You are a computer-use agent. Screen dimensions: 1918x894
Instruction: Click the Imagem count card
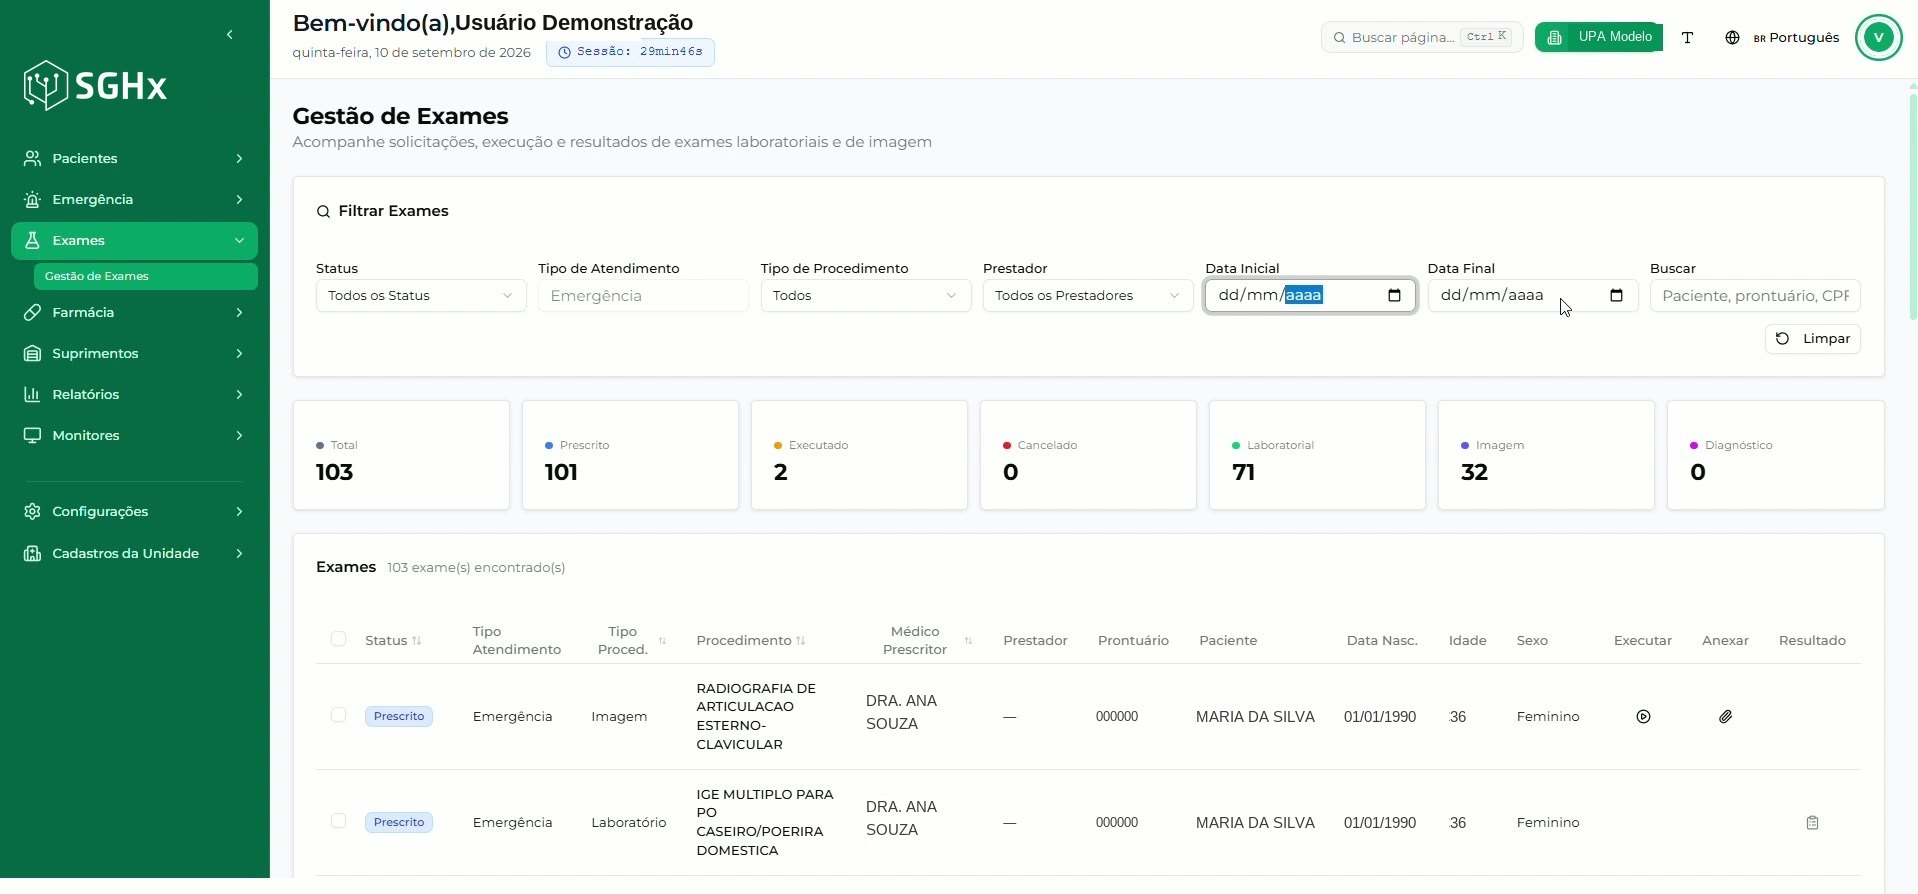click(x=1546, y=455)
